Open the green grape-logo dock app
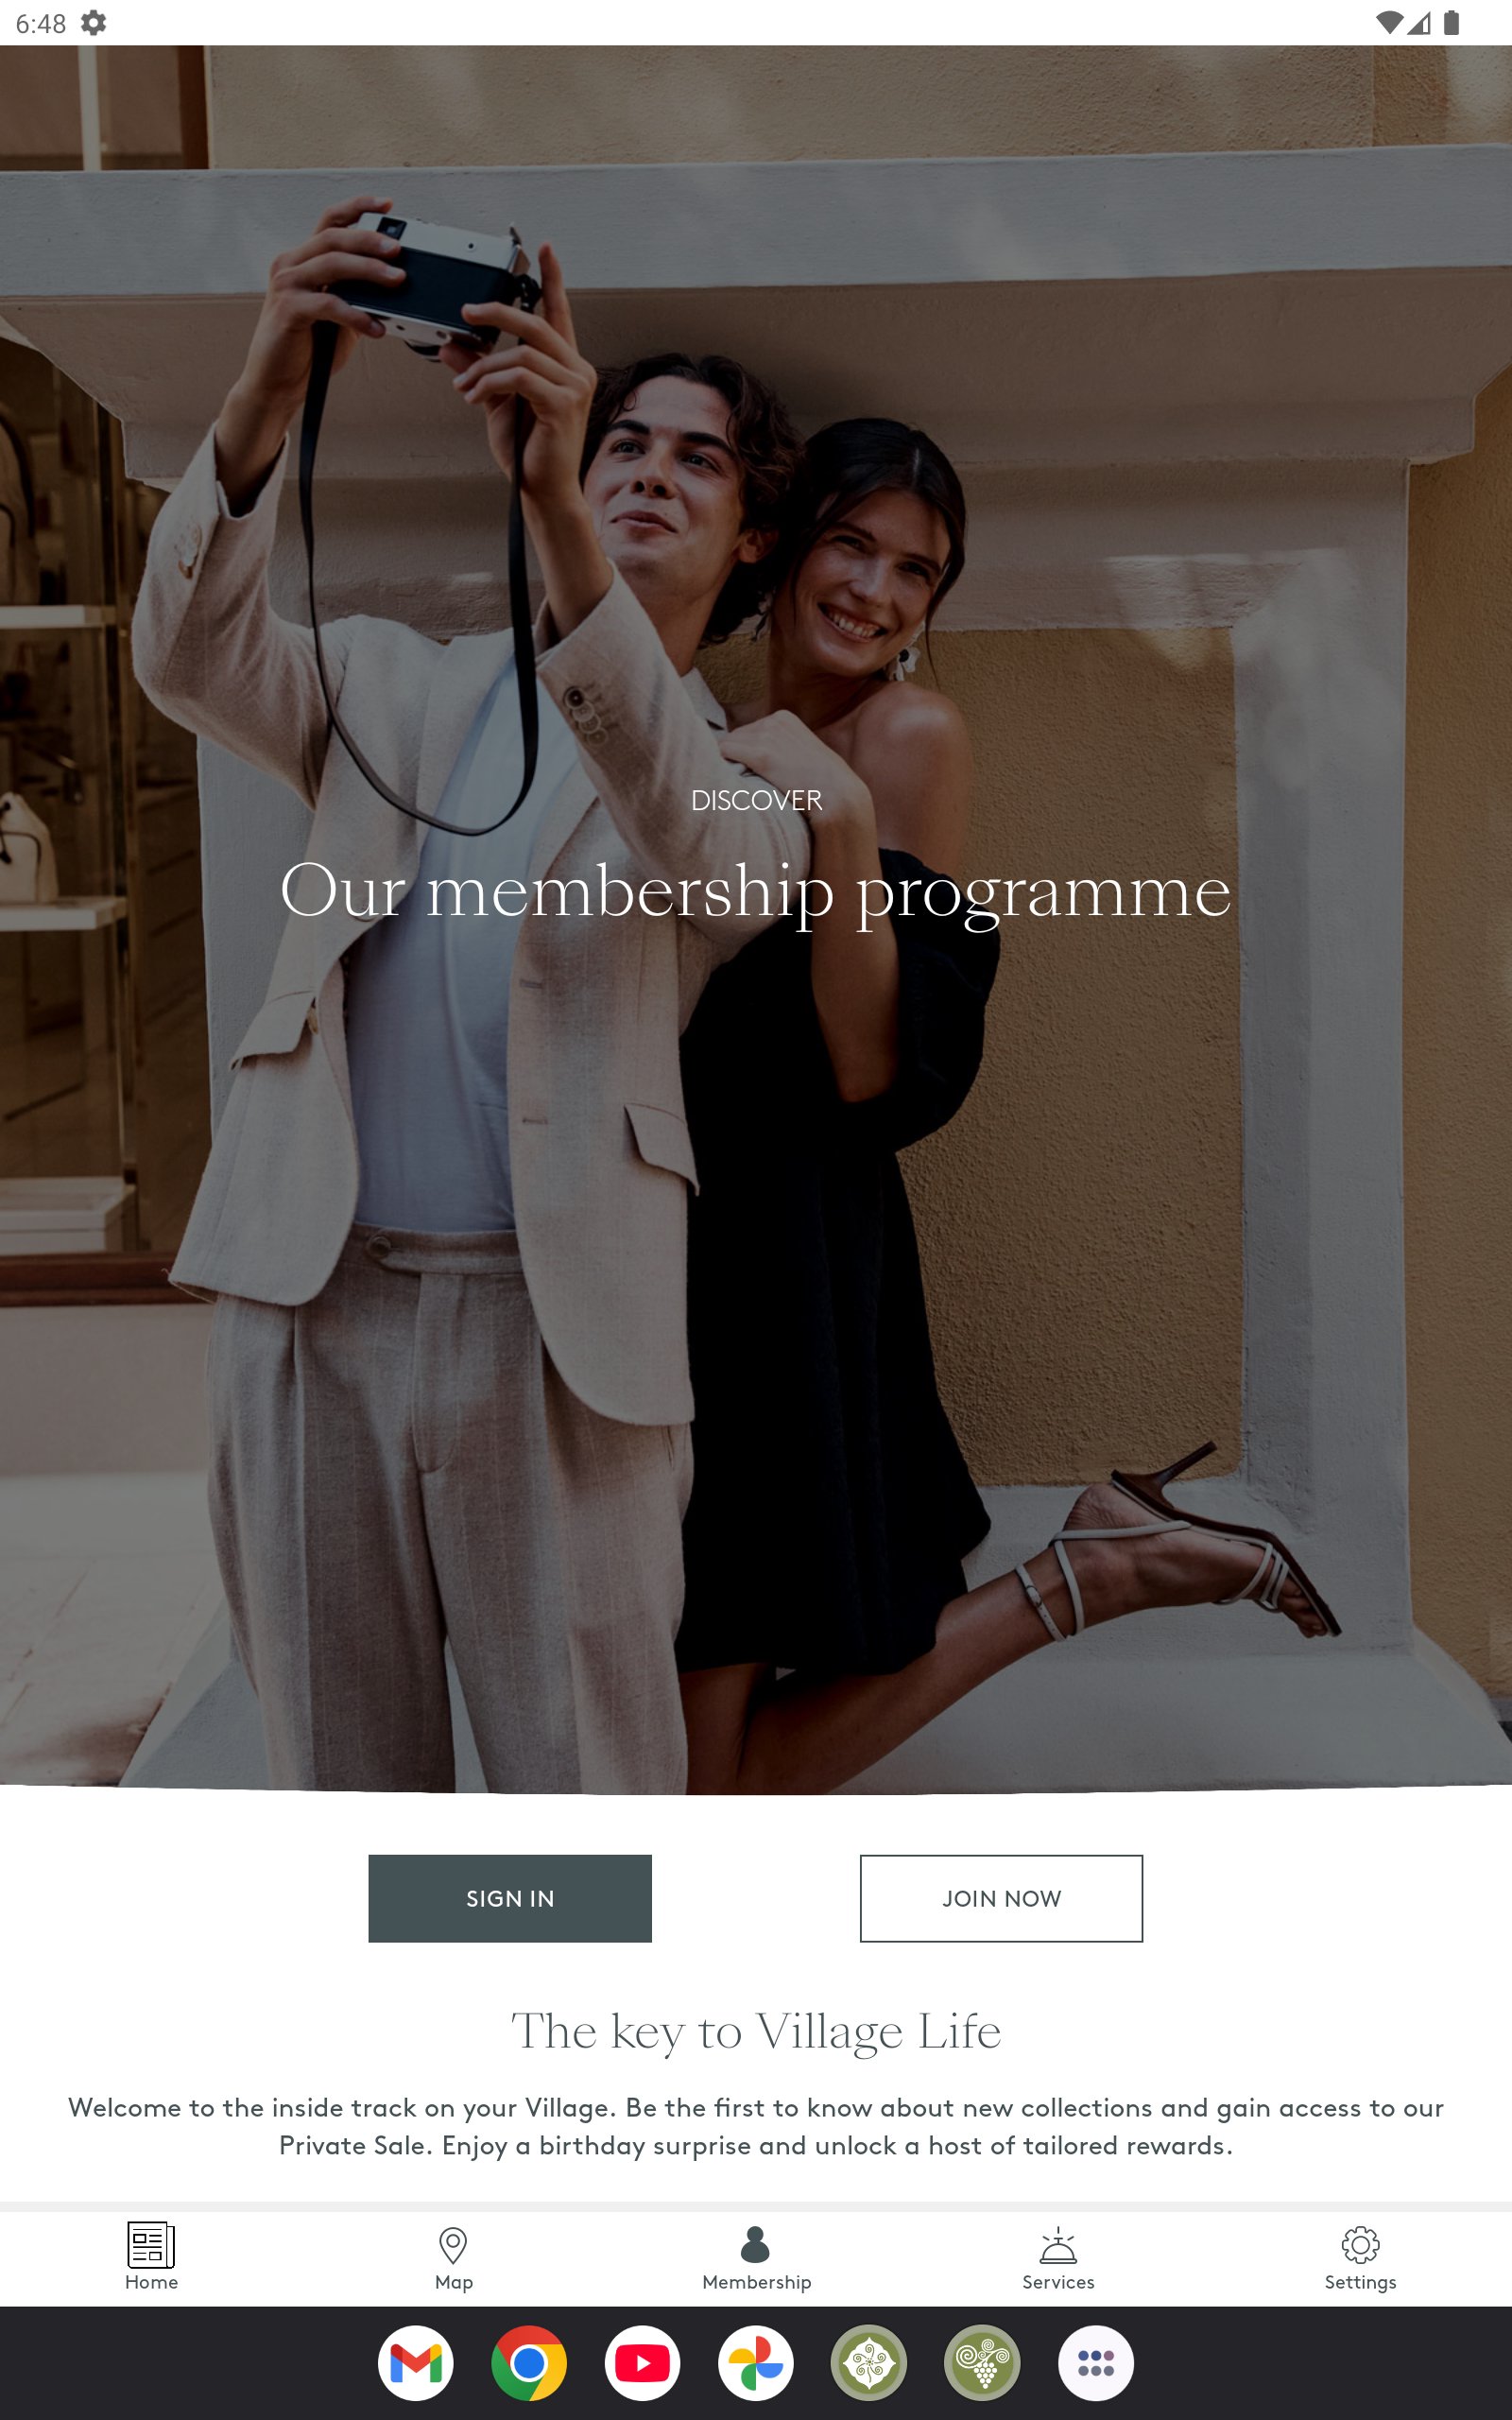The height and width of the screenshot is (2420, 1512). point(983,2363)
